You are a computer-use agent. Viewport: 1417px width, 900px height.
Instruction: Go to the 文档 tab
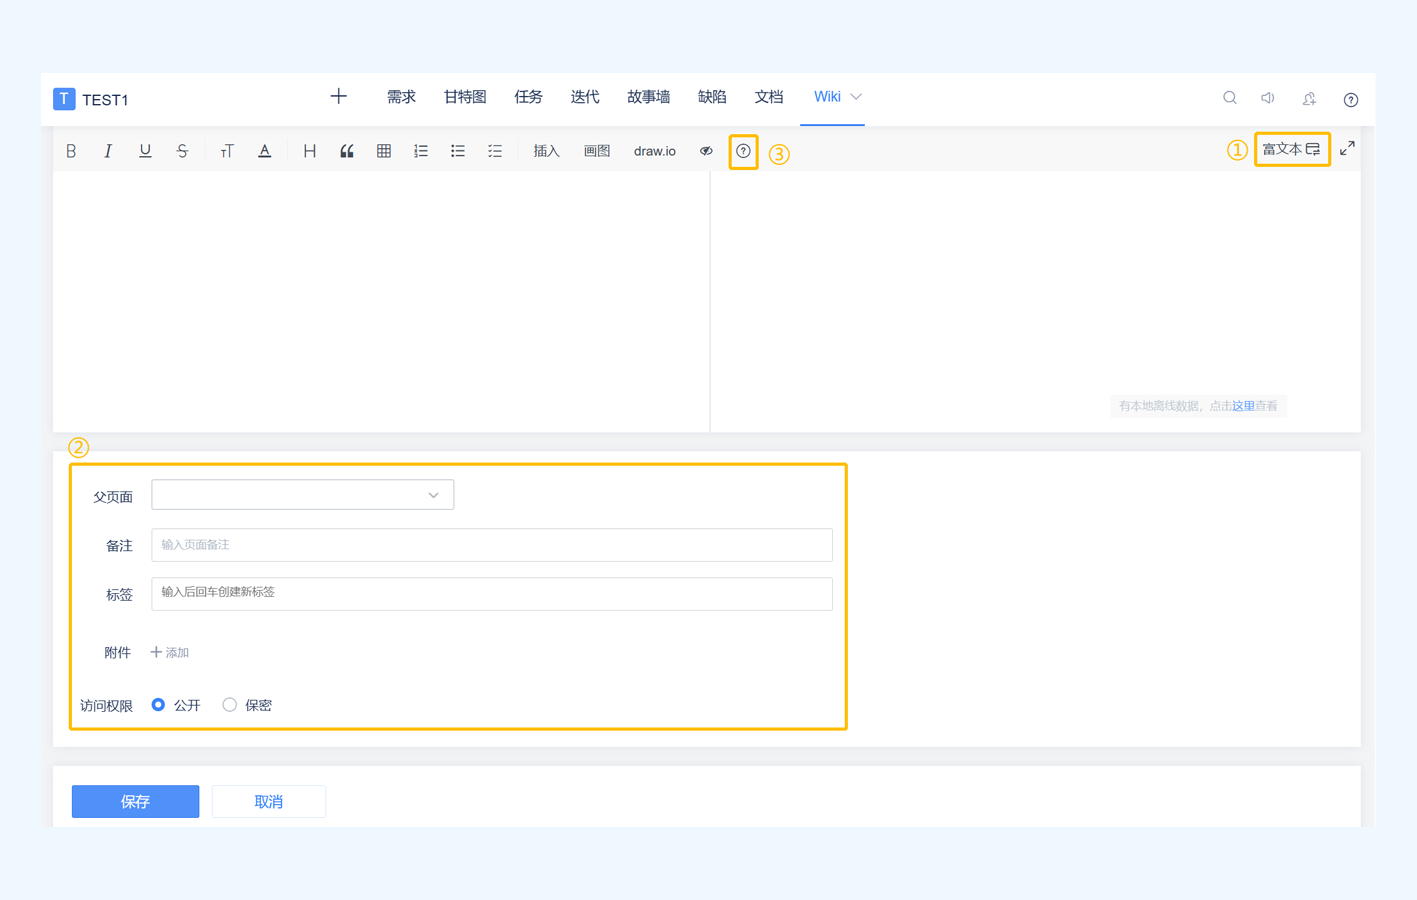[769, 97]
